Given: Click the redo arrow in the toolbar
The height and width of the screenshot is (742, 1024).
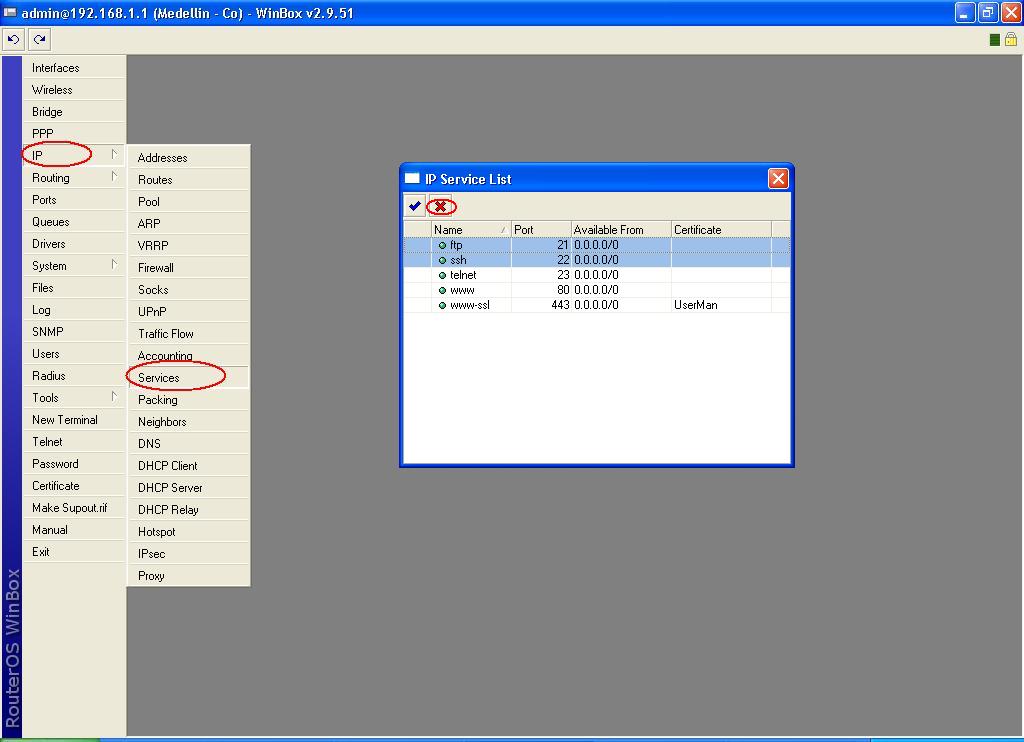Looking at the screenshot, I should coord(38,39).
